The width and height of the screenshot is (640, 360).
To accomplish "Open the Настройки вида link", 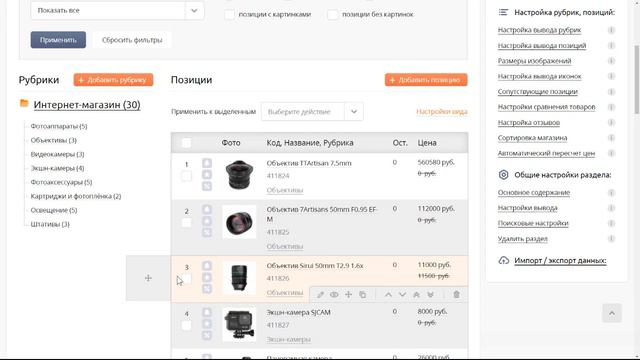I will pyautogui.click(x=442, y=111).
